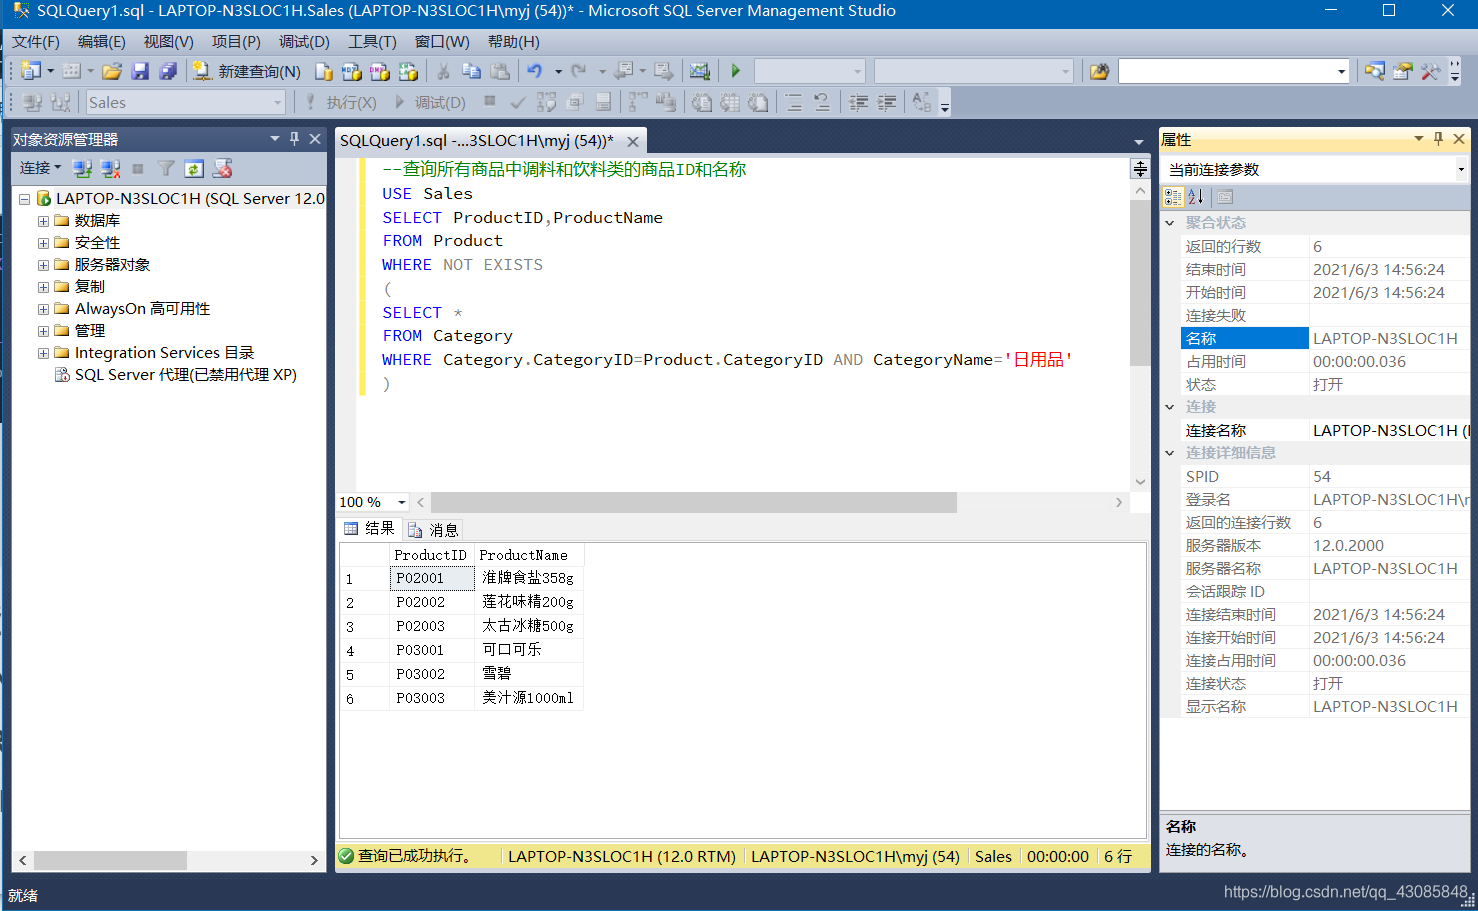
Task: Click the Paste clipboard icon
Action: (x=500, y=71)
